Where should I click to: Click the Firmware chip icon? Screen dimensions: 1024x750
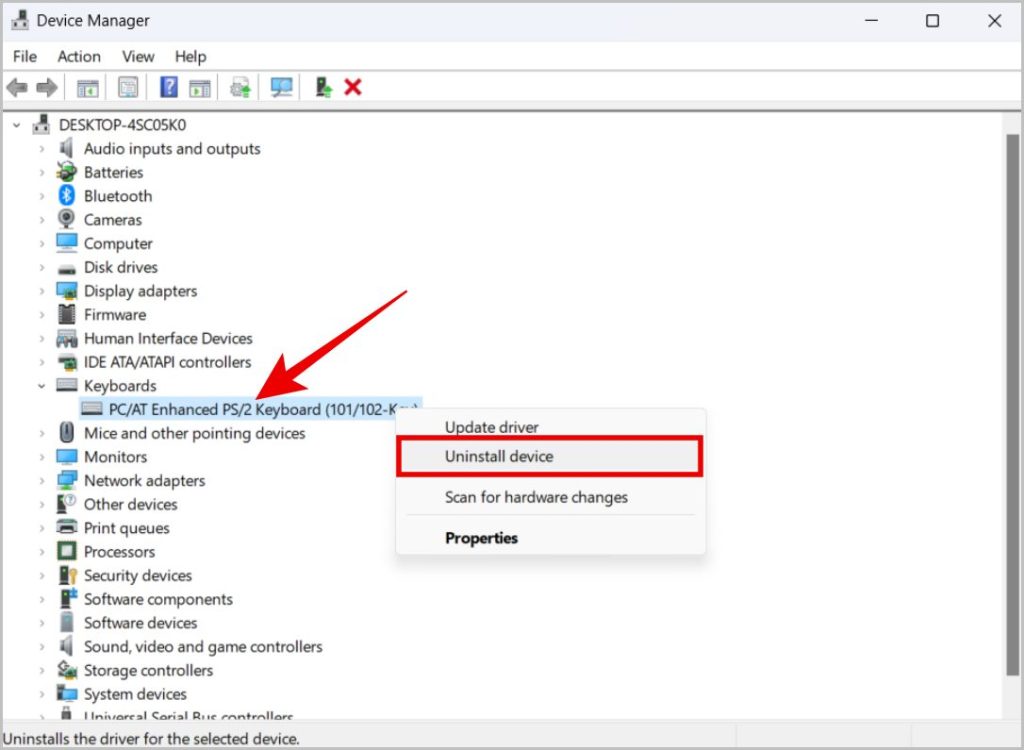67,314
